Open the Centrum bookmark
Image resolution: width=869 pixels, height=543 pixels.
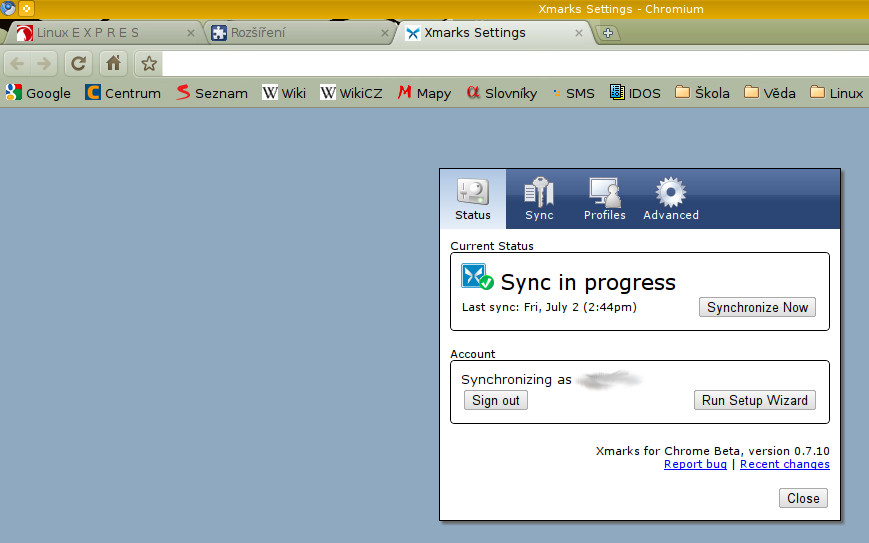point(123,93)
